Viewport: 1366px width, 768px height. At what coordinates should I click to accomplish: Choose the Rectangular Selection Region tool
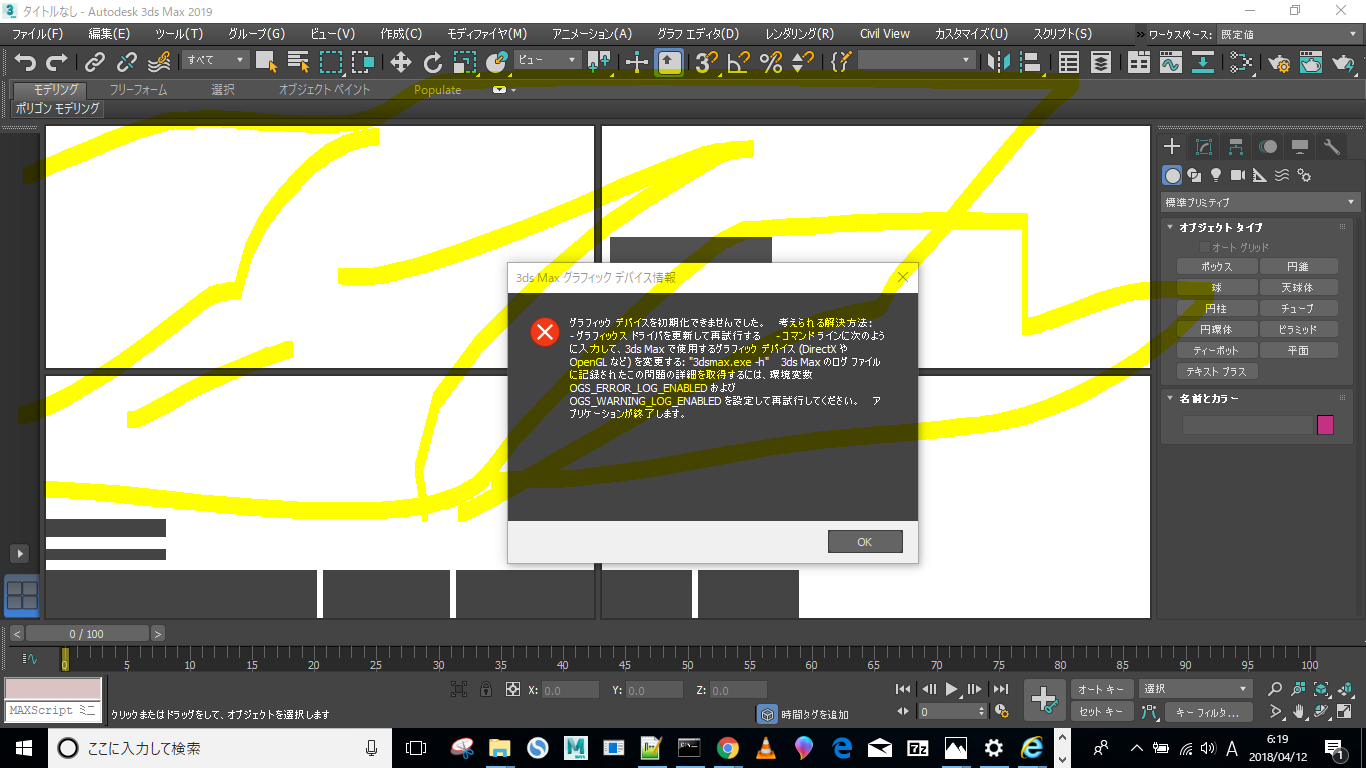pyautogui.click(x=331, y=62)
